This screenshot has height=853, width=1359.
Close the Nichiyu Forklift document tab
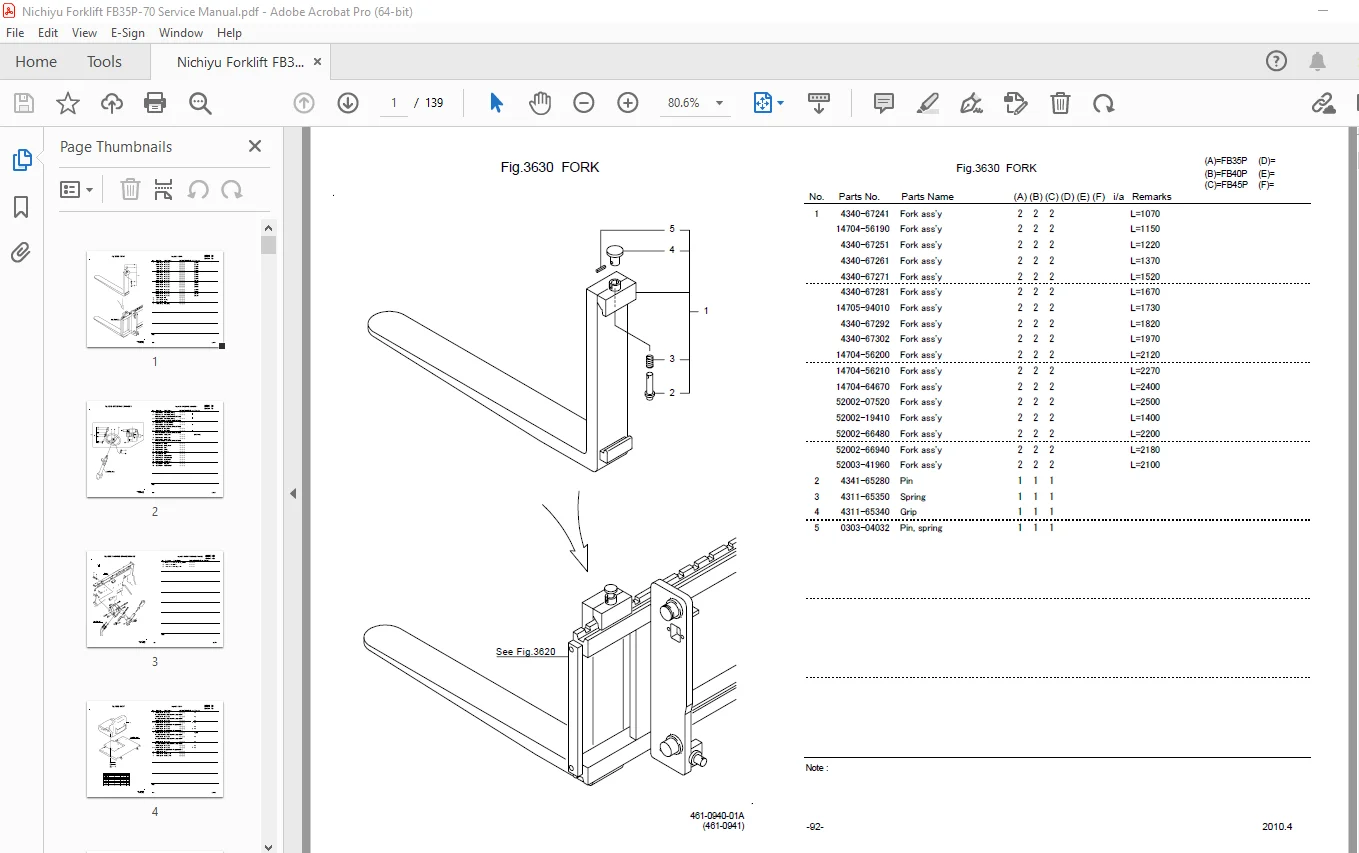click(318, 62)
